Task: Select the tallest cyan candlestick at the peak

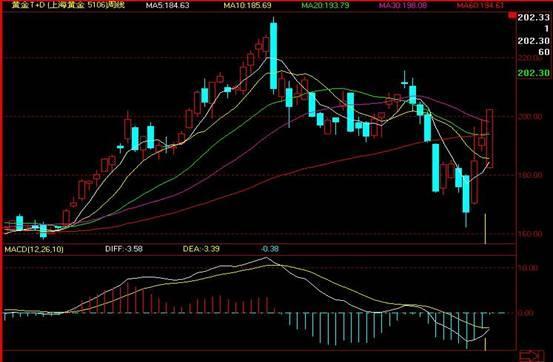Action: [274, 56]
